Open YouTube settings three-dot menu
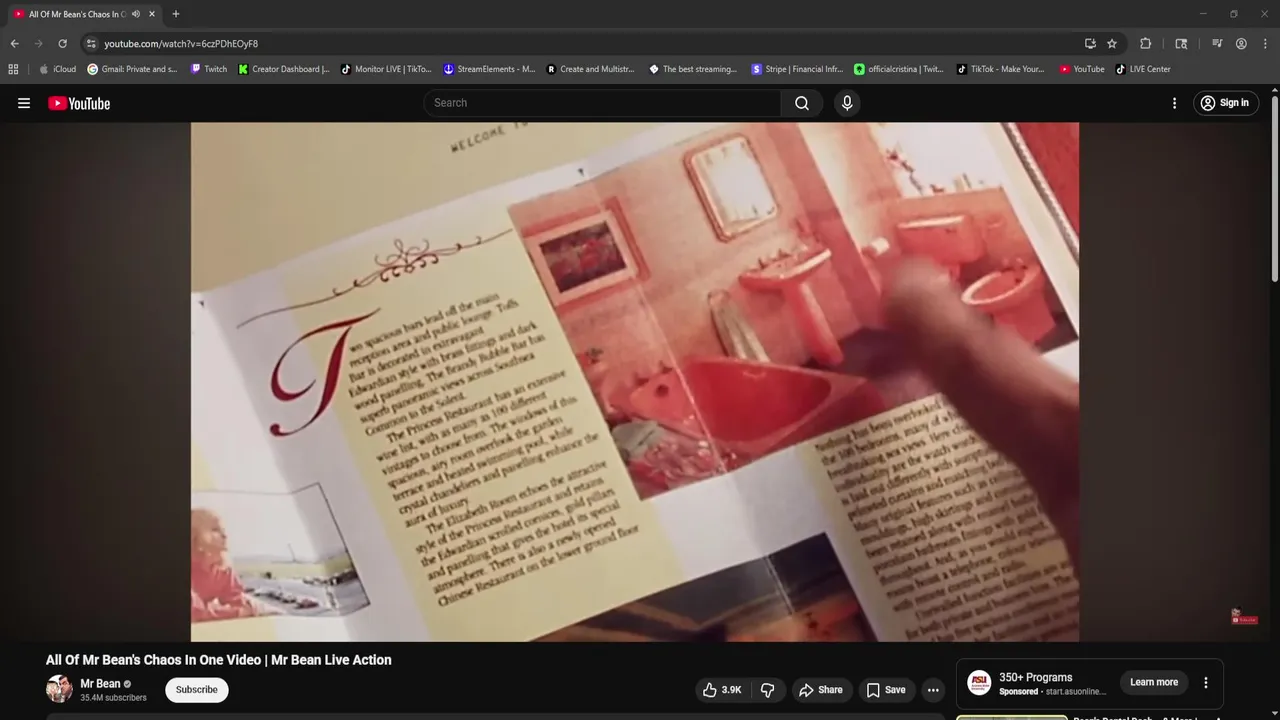The image size is (1280, 720). pyautogui.click(x=1174, y=103)
